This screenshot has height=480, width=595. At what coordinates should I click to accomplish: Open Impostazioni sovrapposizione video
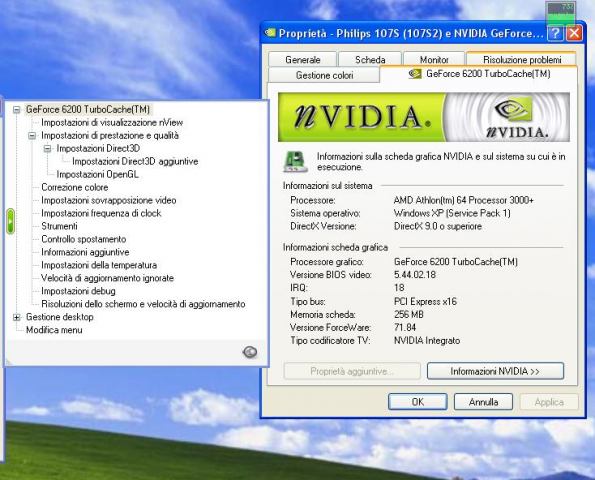pos(109,200)
